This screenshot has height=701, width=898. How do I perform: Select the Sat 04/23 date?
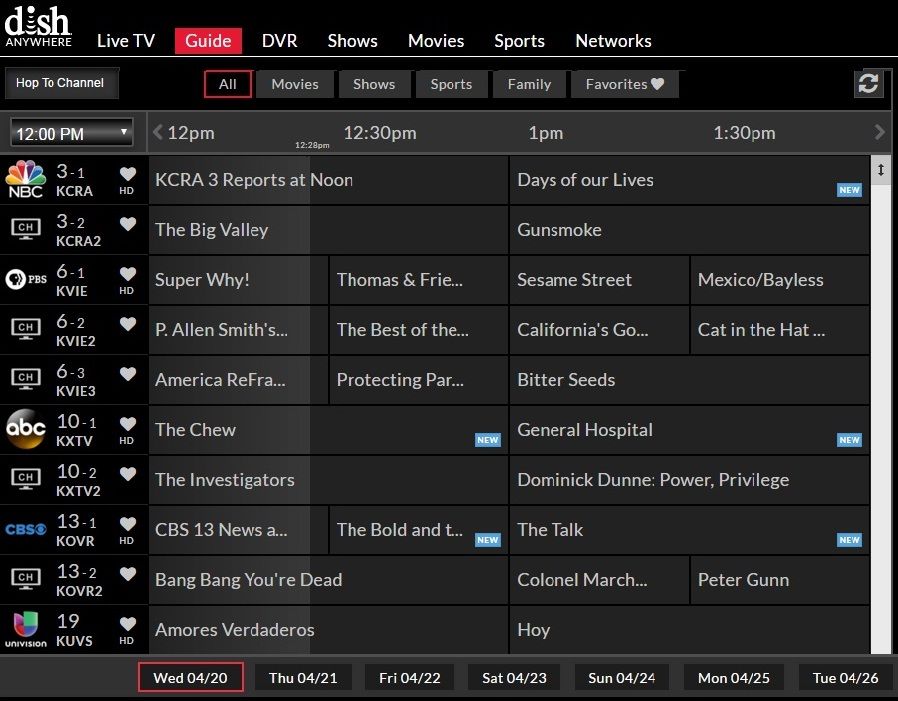(x=514, y=678)
